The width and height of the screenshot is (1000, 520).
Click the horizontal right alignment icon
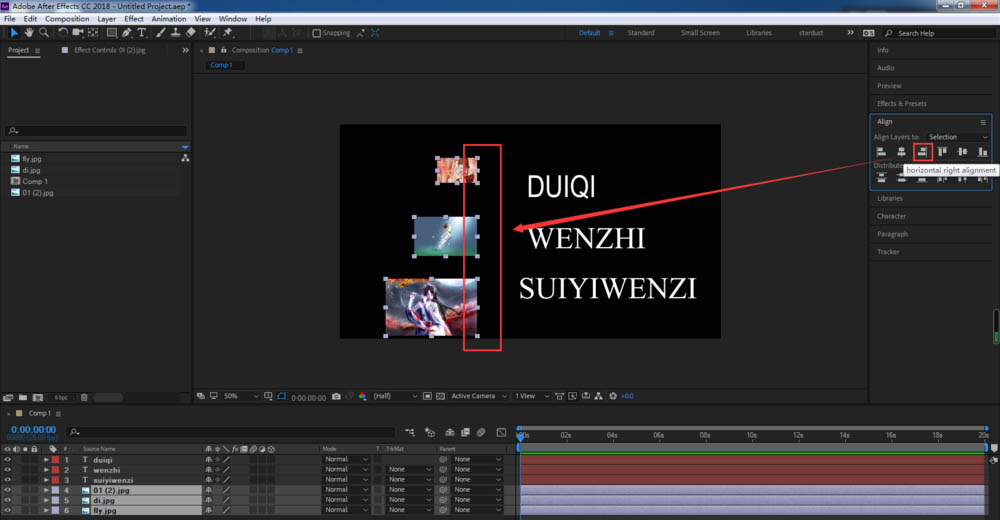pos(922,152)
